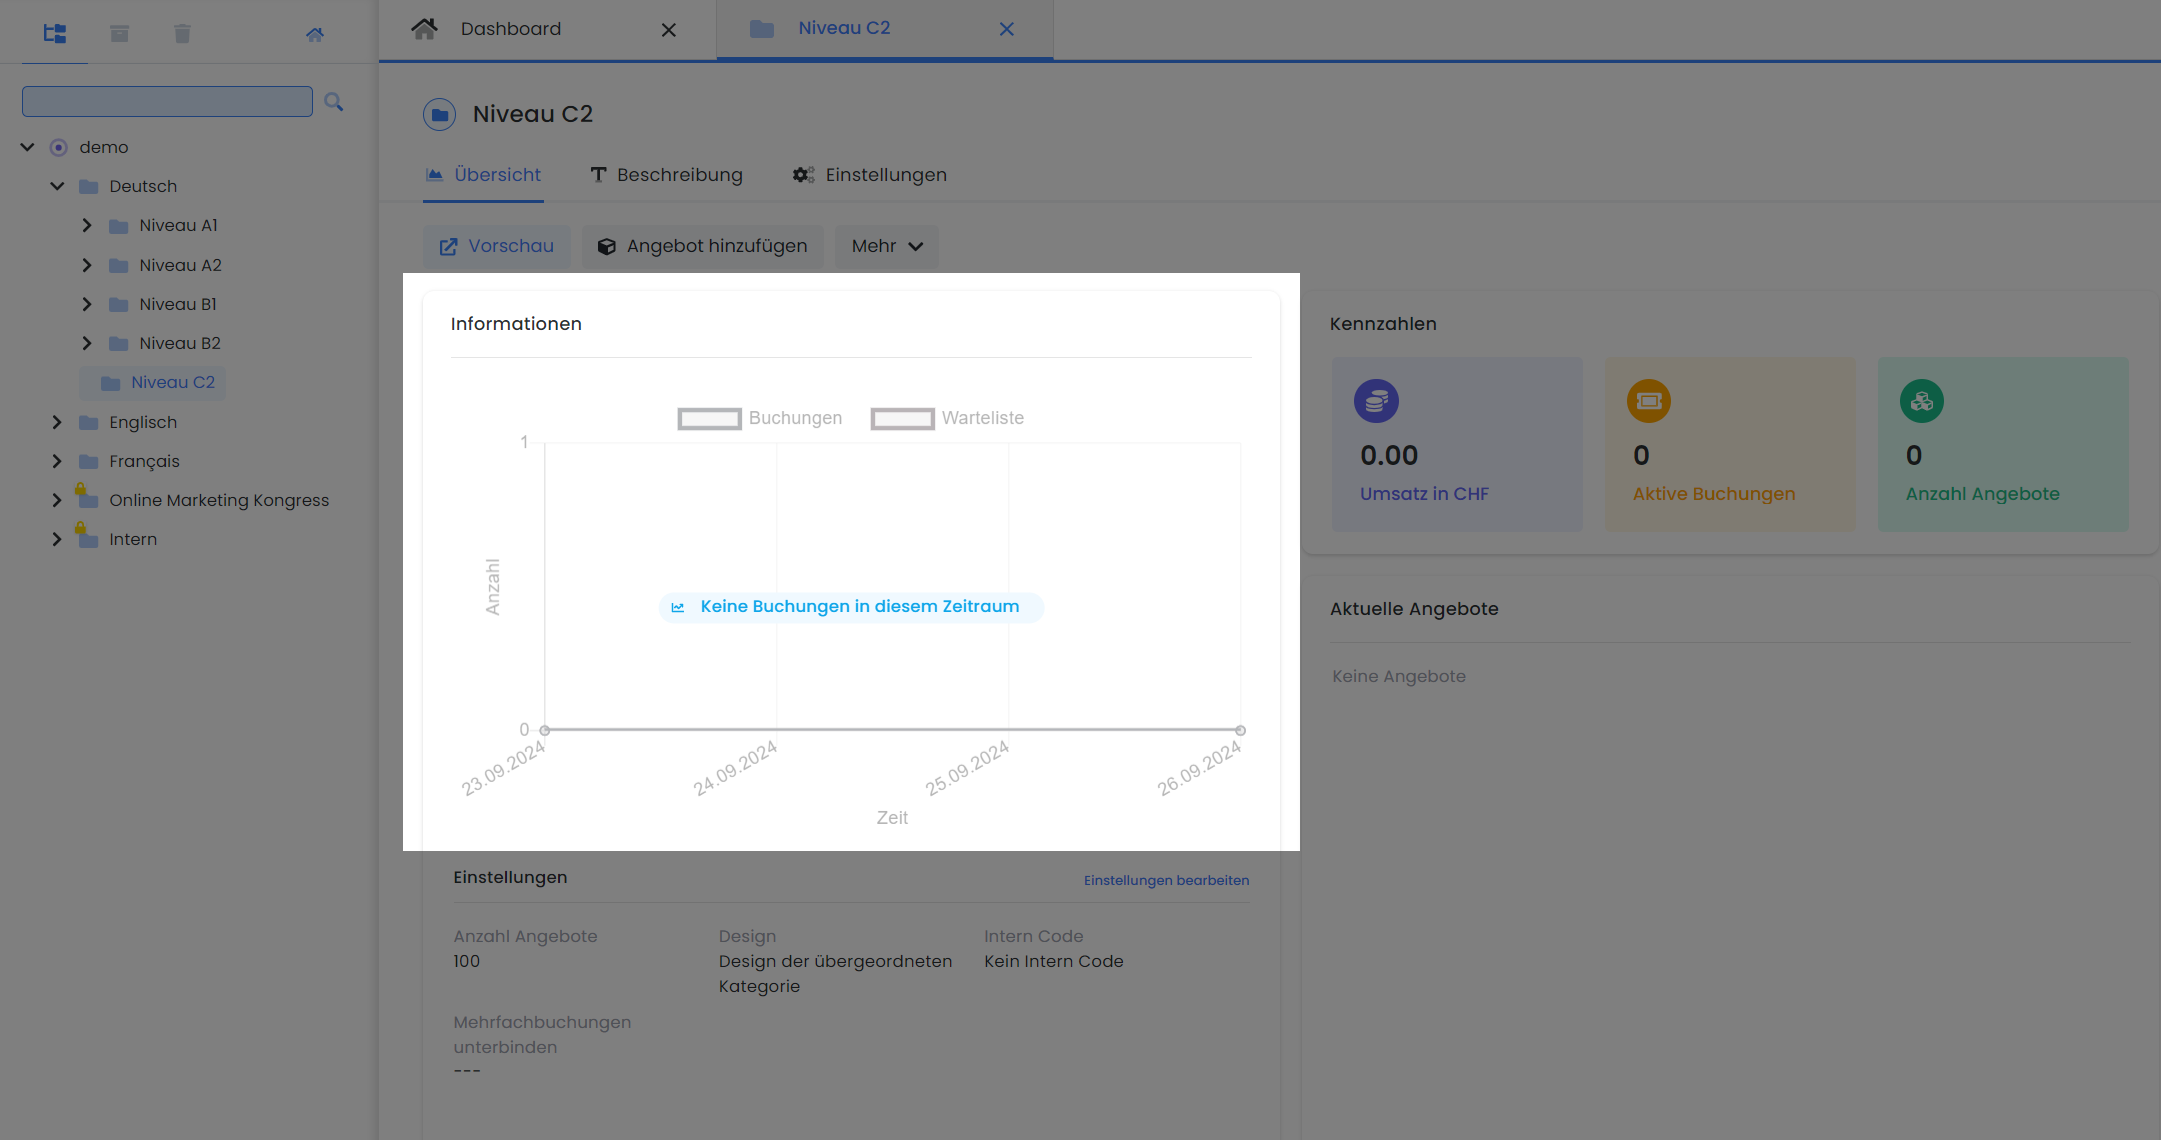2161x1140 pixels.
Task: Select Online Marketing Kongress tree item
Action: (x=219, y=500)
